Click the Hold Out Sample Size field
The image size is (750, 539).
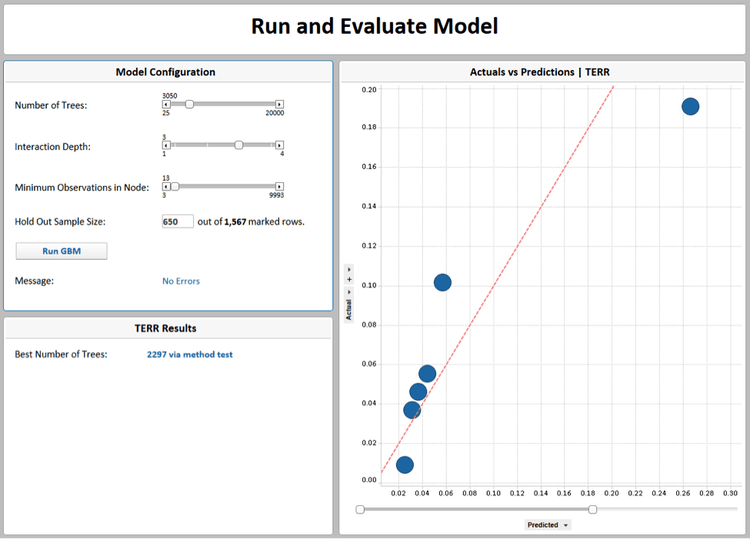point(177,221)
